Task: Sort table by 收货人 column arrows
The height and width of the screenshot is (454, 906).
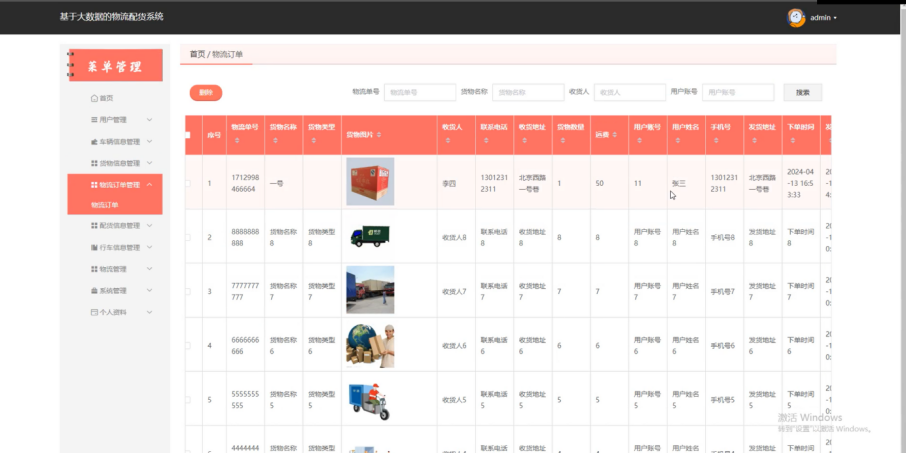Action: click(x=447, y=140)
